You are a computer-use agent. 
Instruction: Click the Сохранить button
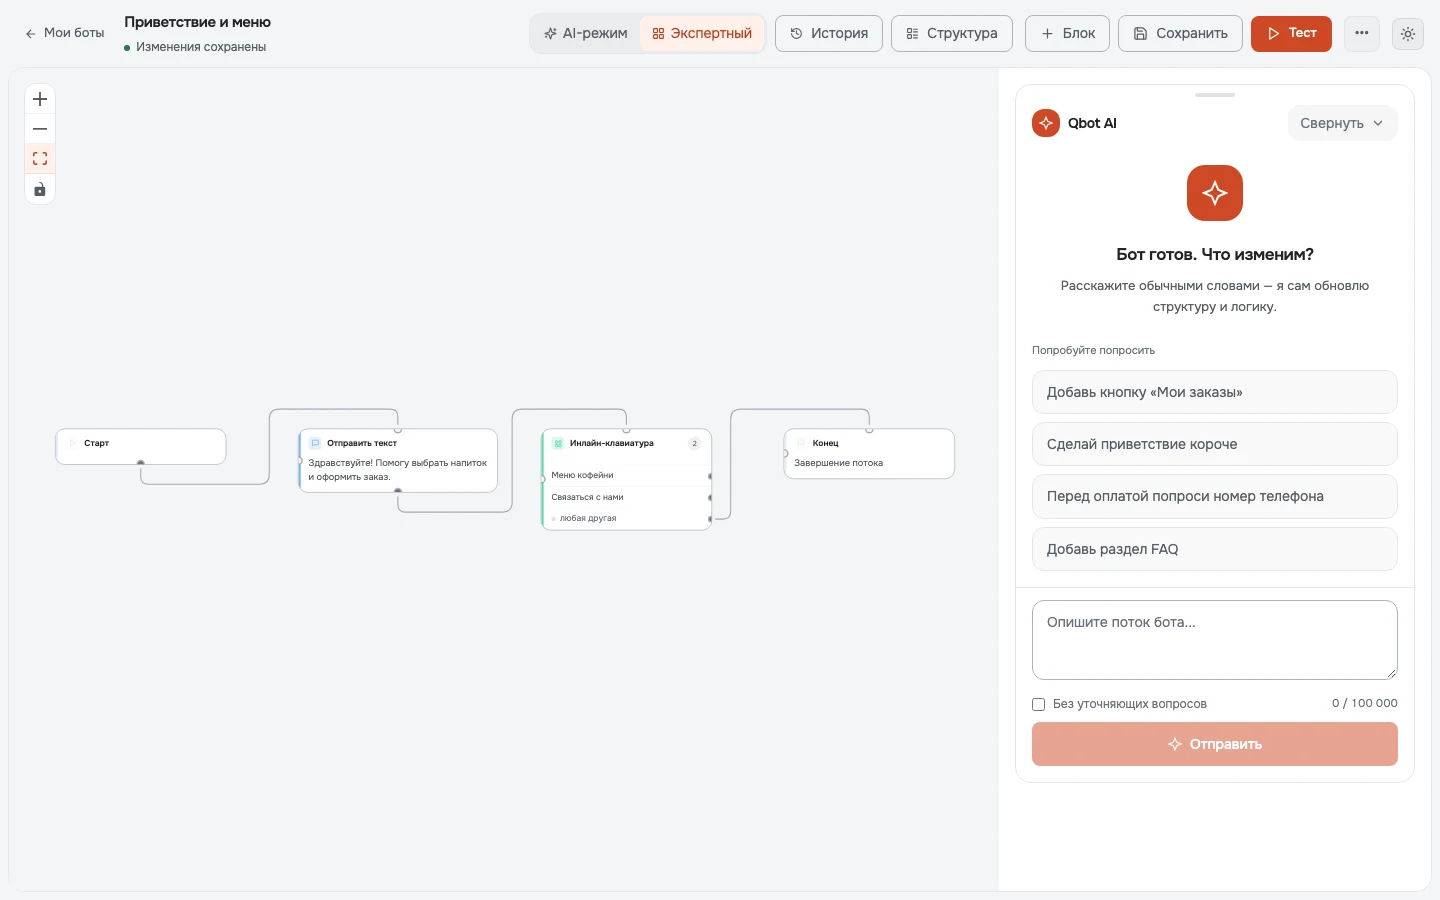[1180, 33]
